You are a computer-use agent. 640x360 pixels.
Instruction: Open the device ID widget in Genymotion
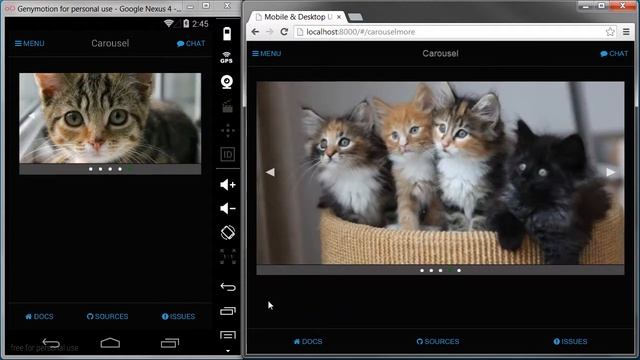[x=227, y=155]
